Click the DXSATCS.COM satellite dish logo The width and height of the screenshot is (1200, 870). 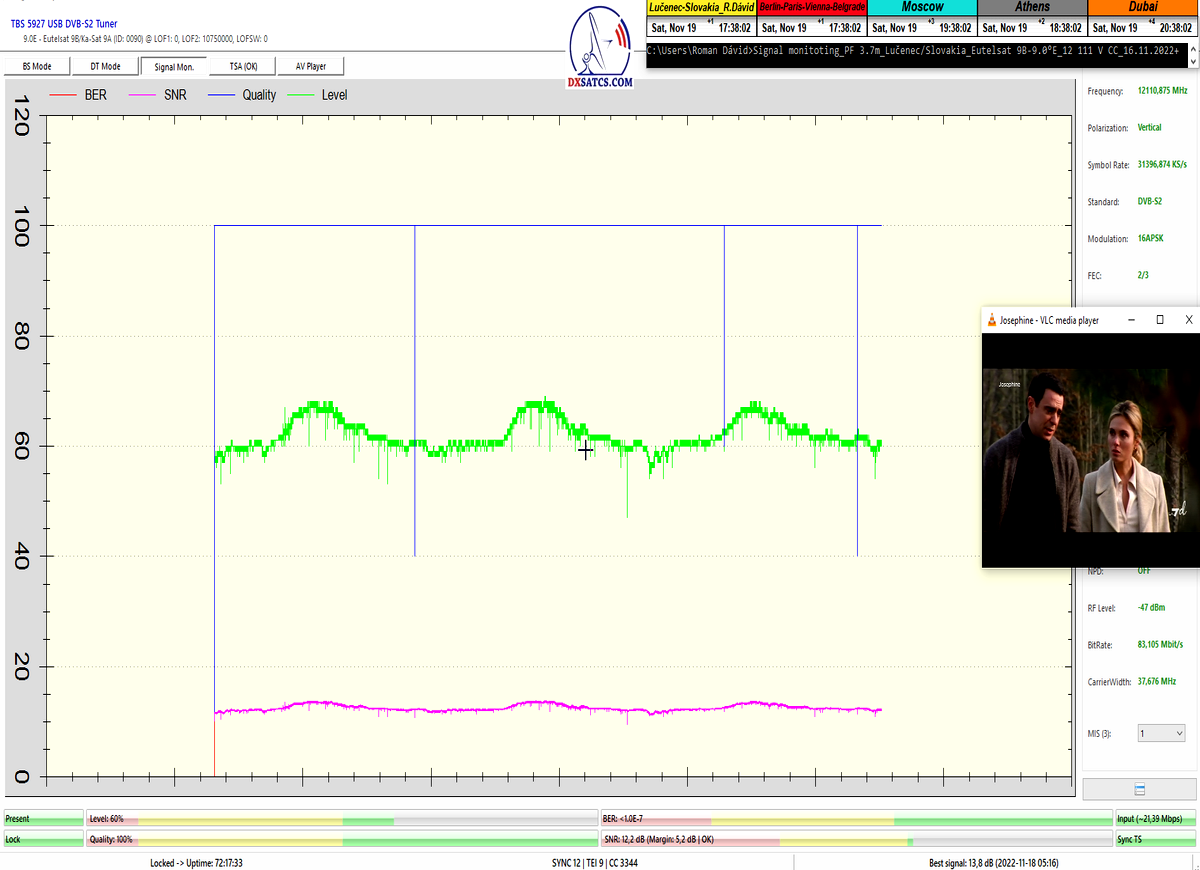point(600,50)
